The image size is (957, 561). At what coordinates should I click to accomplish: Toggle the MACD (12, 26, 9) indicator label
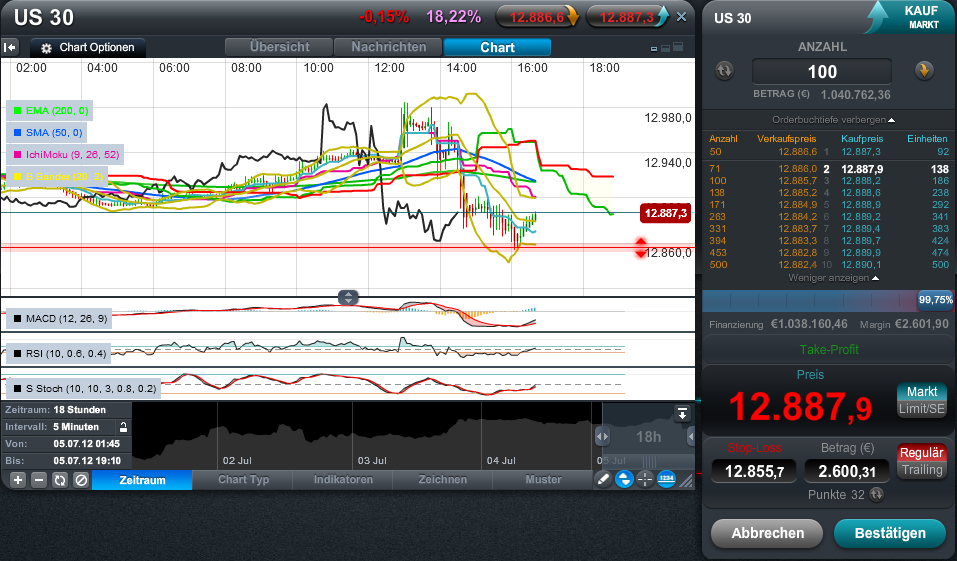click(x=60, y=319)
